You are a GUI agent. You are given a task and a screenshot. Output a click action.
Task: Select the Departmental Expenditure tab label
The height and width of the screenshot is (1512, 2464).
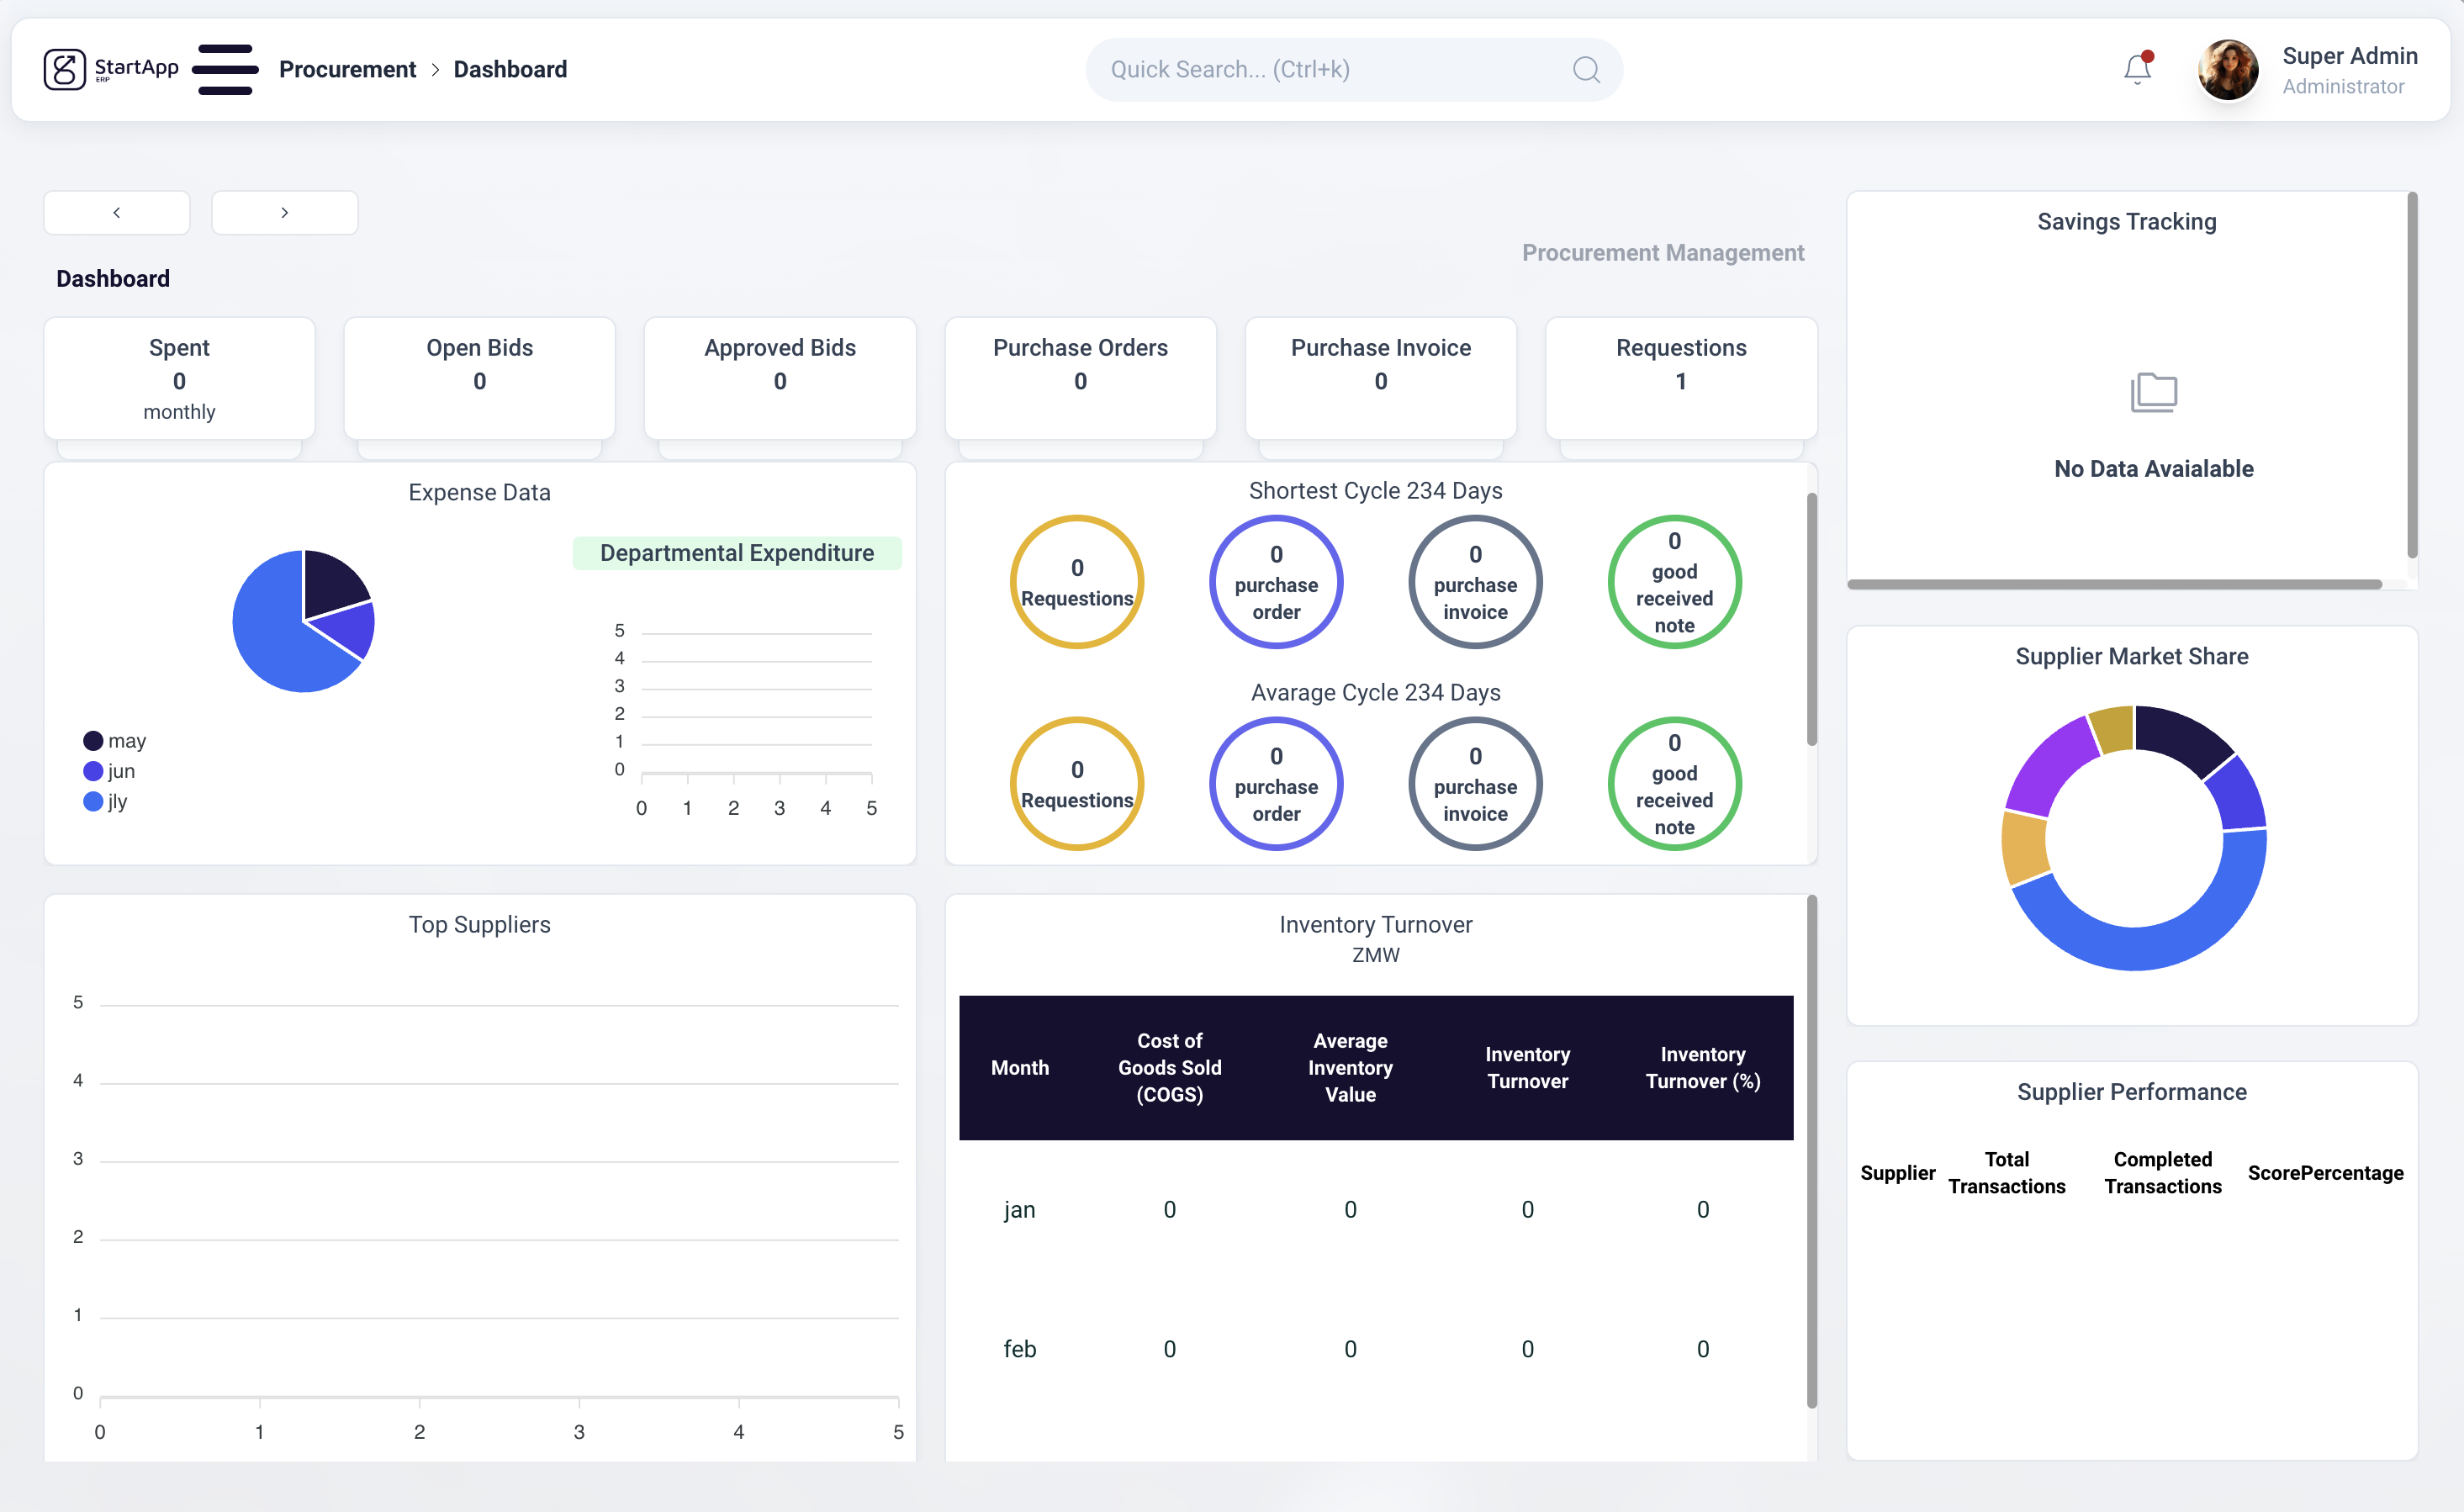tap(737, 553)
